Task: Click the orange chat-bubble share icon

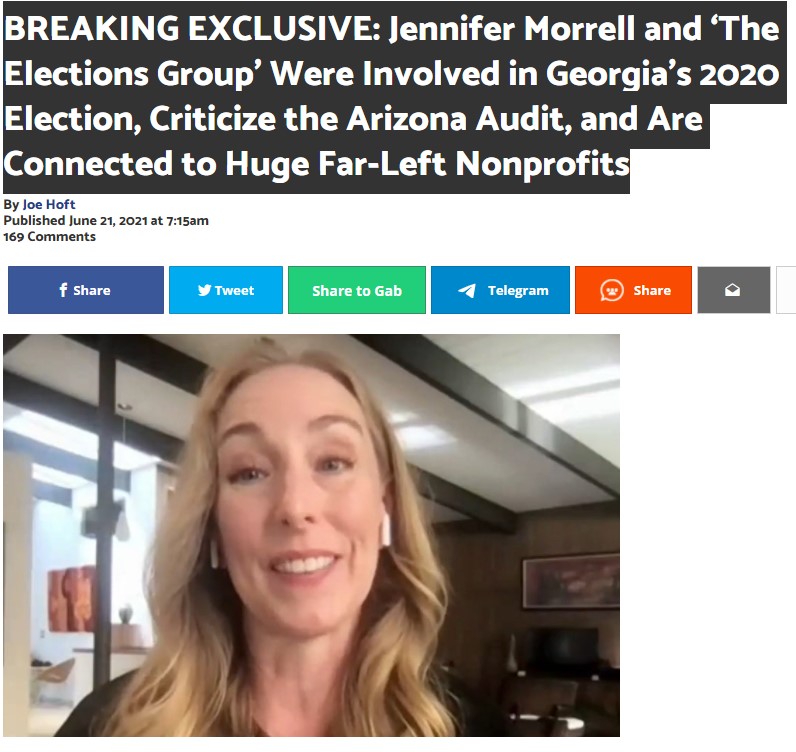Action: [x=612, y=290]
